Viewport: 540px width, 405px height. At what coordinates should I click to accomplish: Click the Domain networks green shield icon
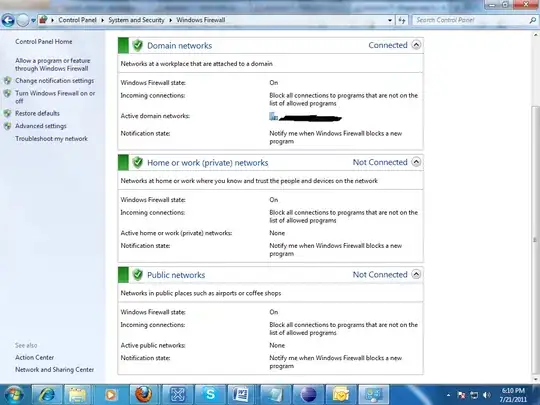point(137,45)
